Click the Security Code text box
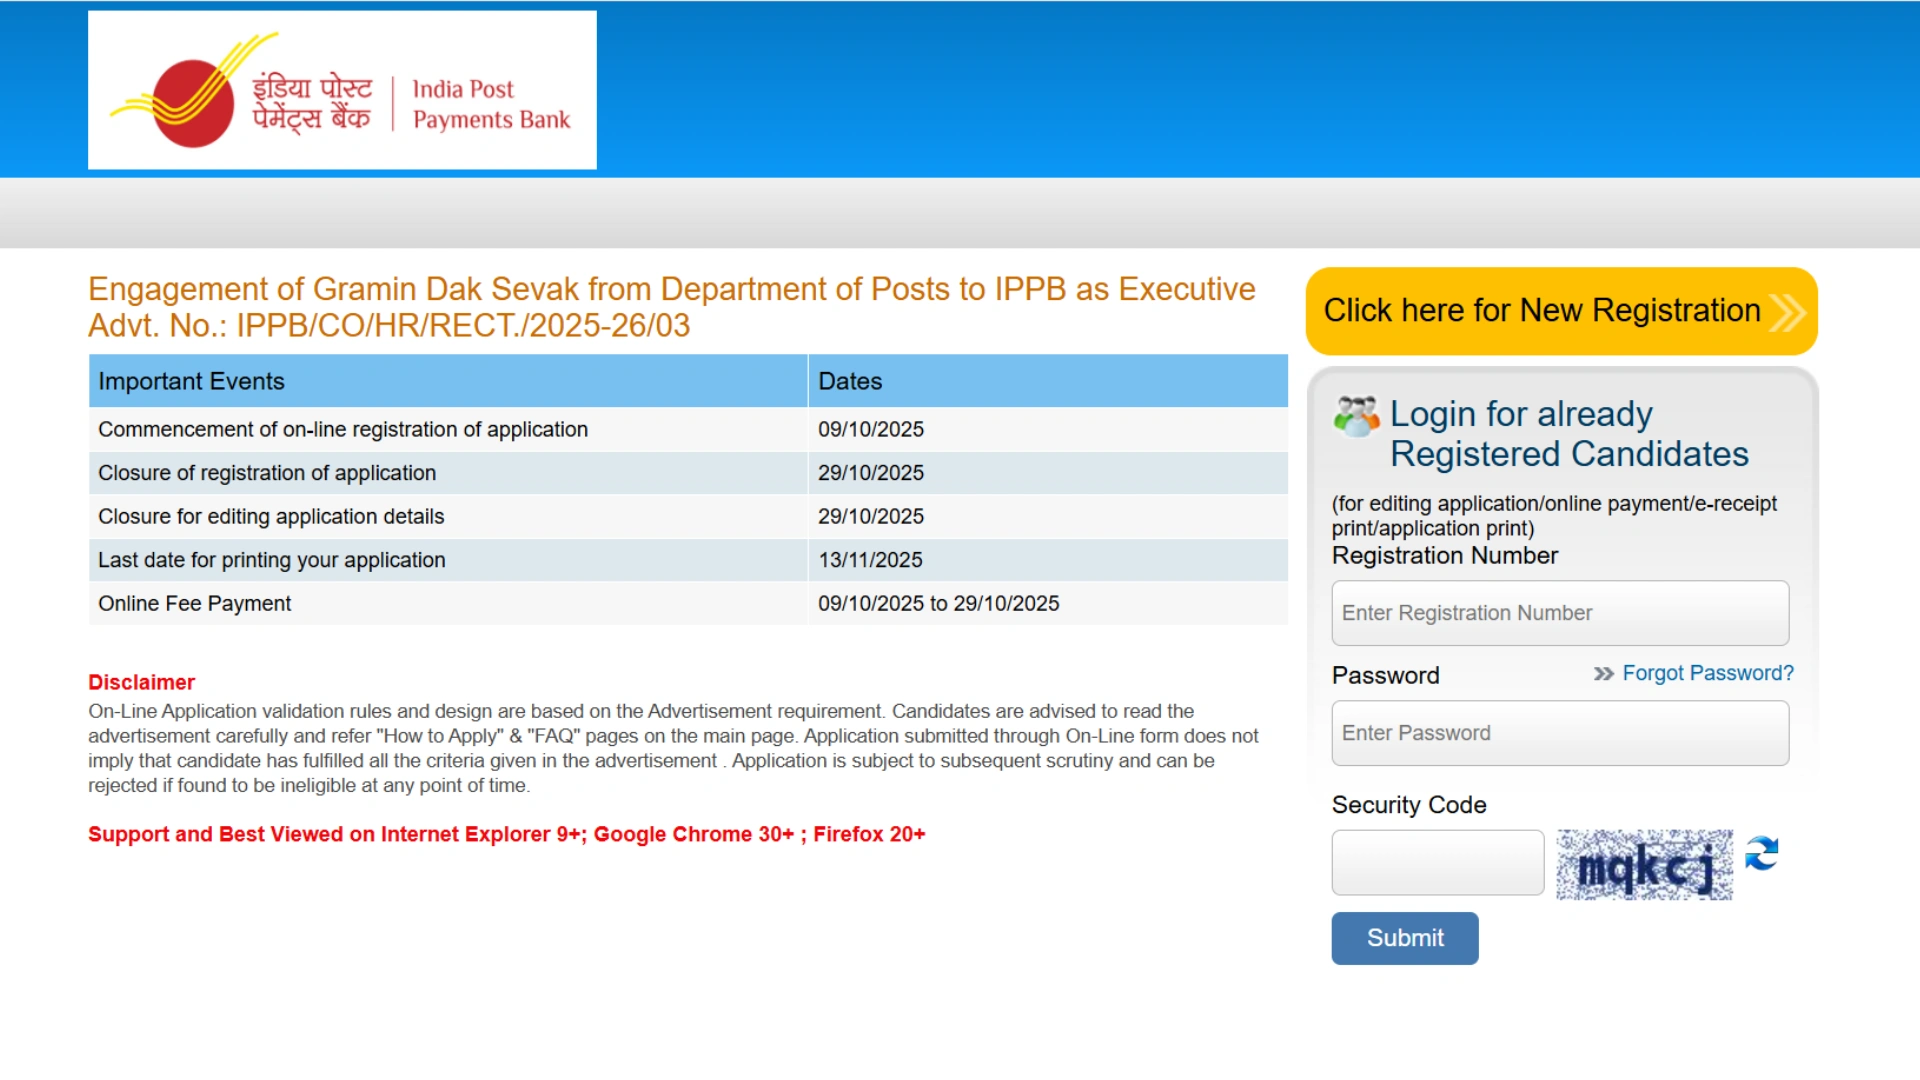 1437,862
